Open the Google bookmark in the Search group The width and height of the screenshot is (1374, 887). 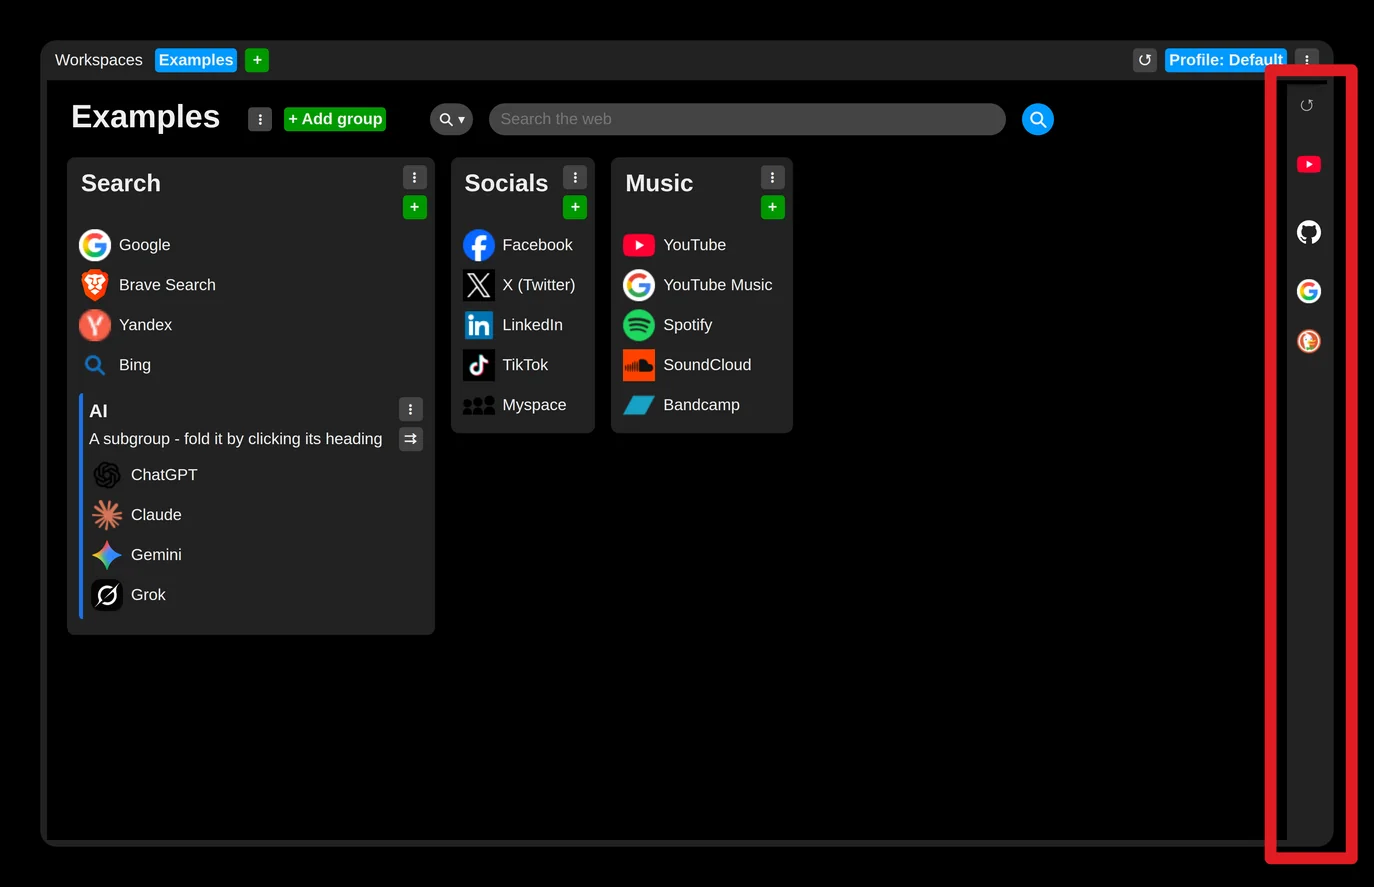(x=125, y=245)
